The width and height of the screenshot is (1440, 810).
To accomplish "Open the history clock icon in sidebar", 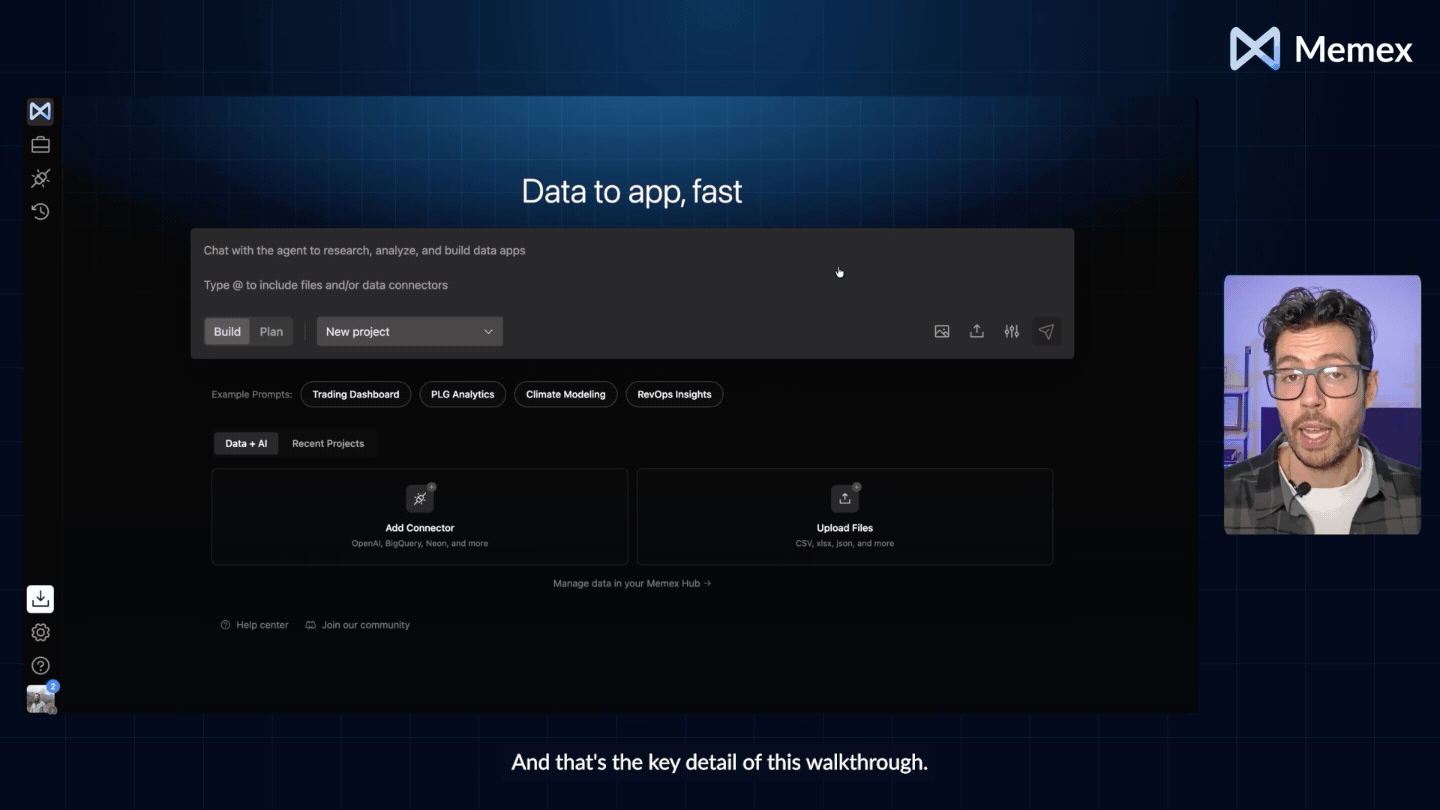I will (40, 211).
